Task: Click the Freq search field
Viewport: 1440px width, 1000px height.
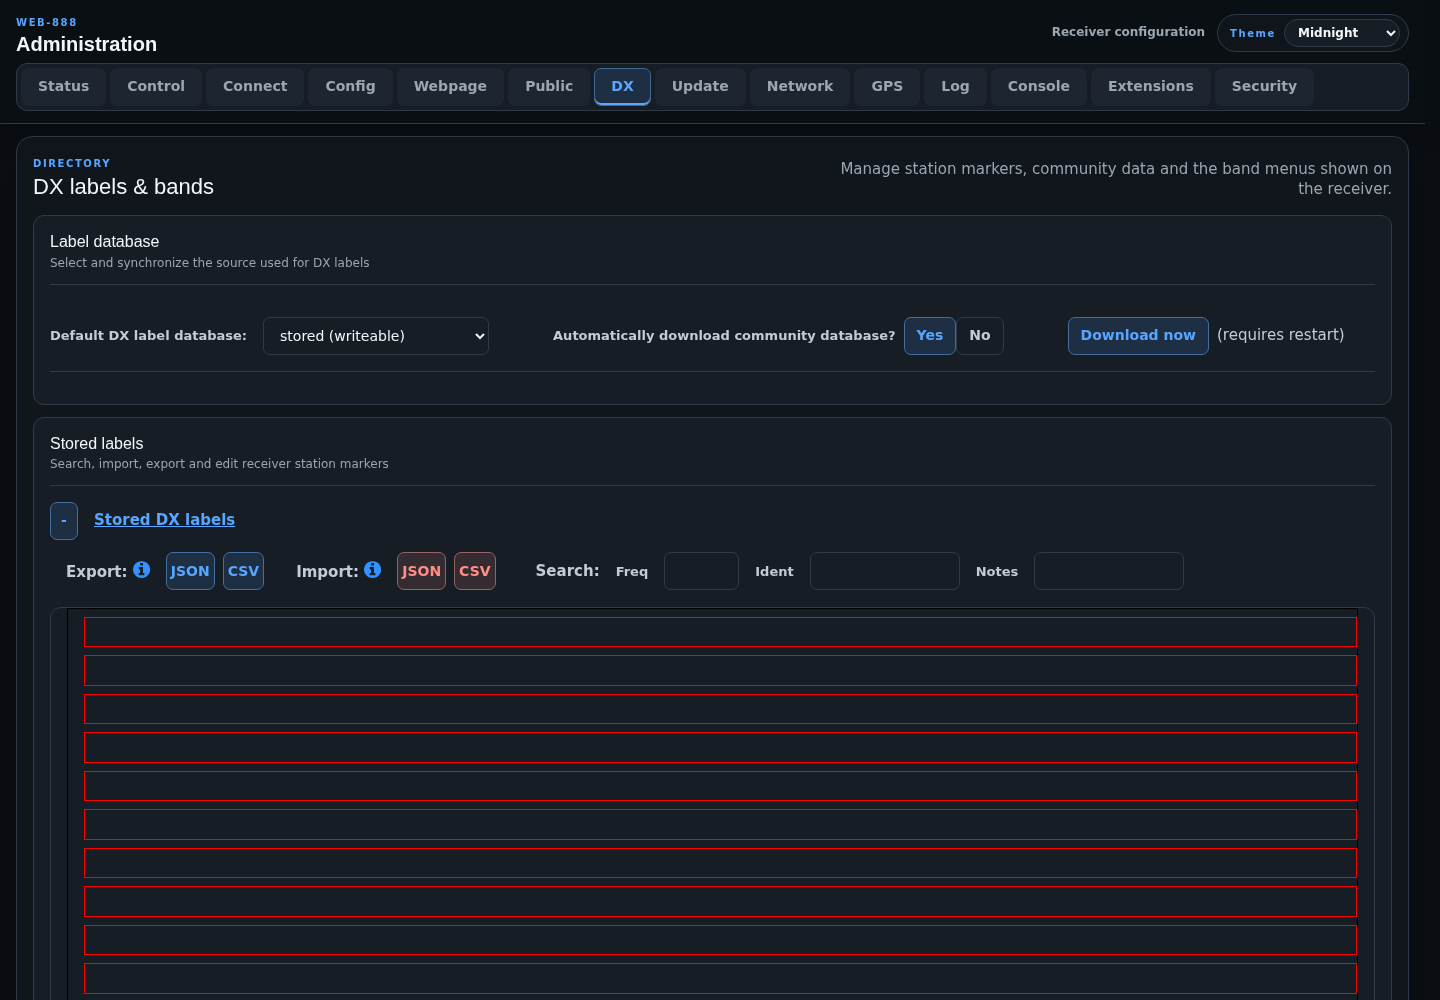Action: [x=701, y=571]
